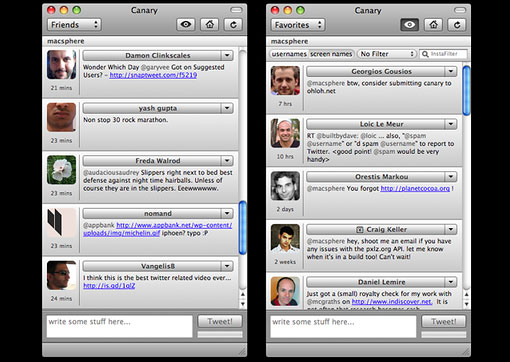Select the screen names segment
This screenshot has width=510, height=362.
(331, 54)
